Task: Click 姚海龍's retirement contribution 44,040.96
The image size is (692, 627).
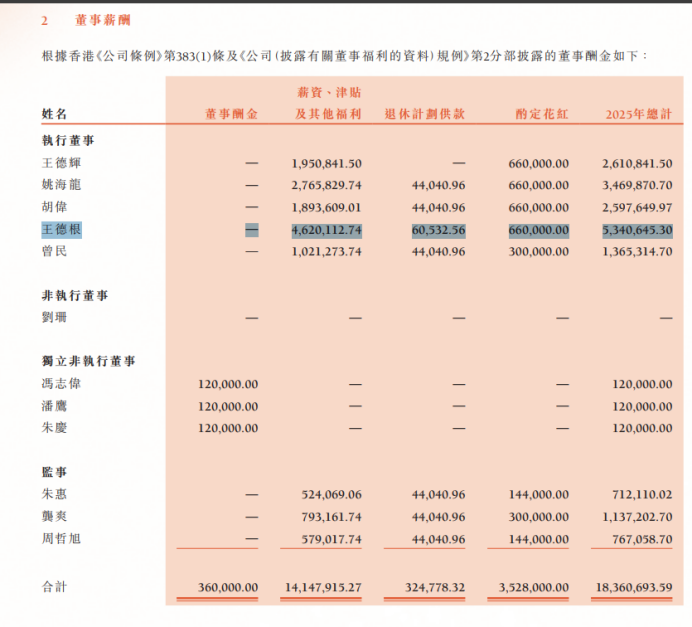Action: point(439,185)
